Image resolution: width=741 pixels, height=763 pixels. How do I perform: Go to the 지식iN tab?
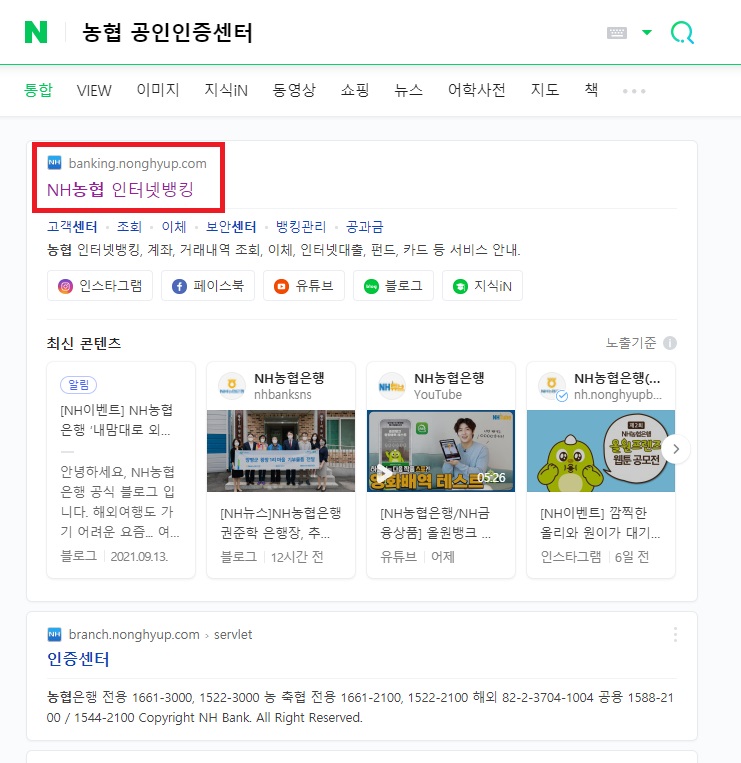(x=226, y=90)
